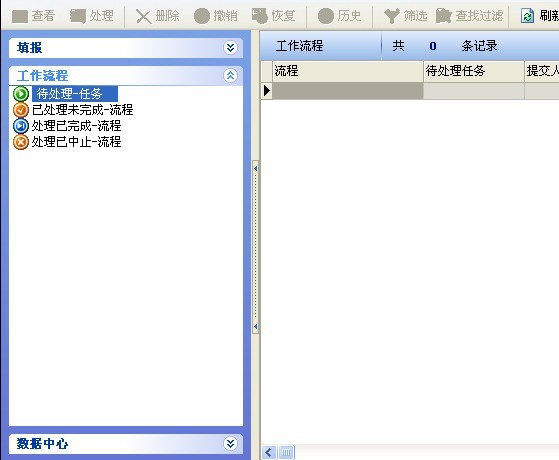Screen dimensions: 559x460
Task: Select 已处理未完成-流程 item
Action: pos(82,110)
